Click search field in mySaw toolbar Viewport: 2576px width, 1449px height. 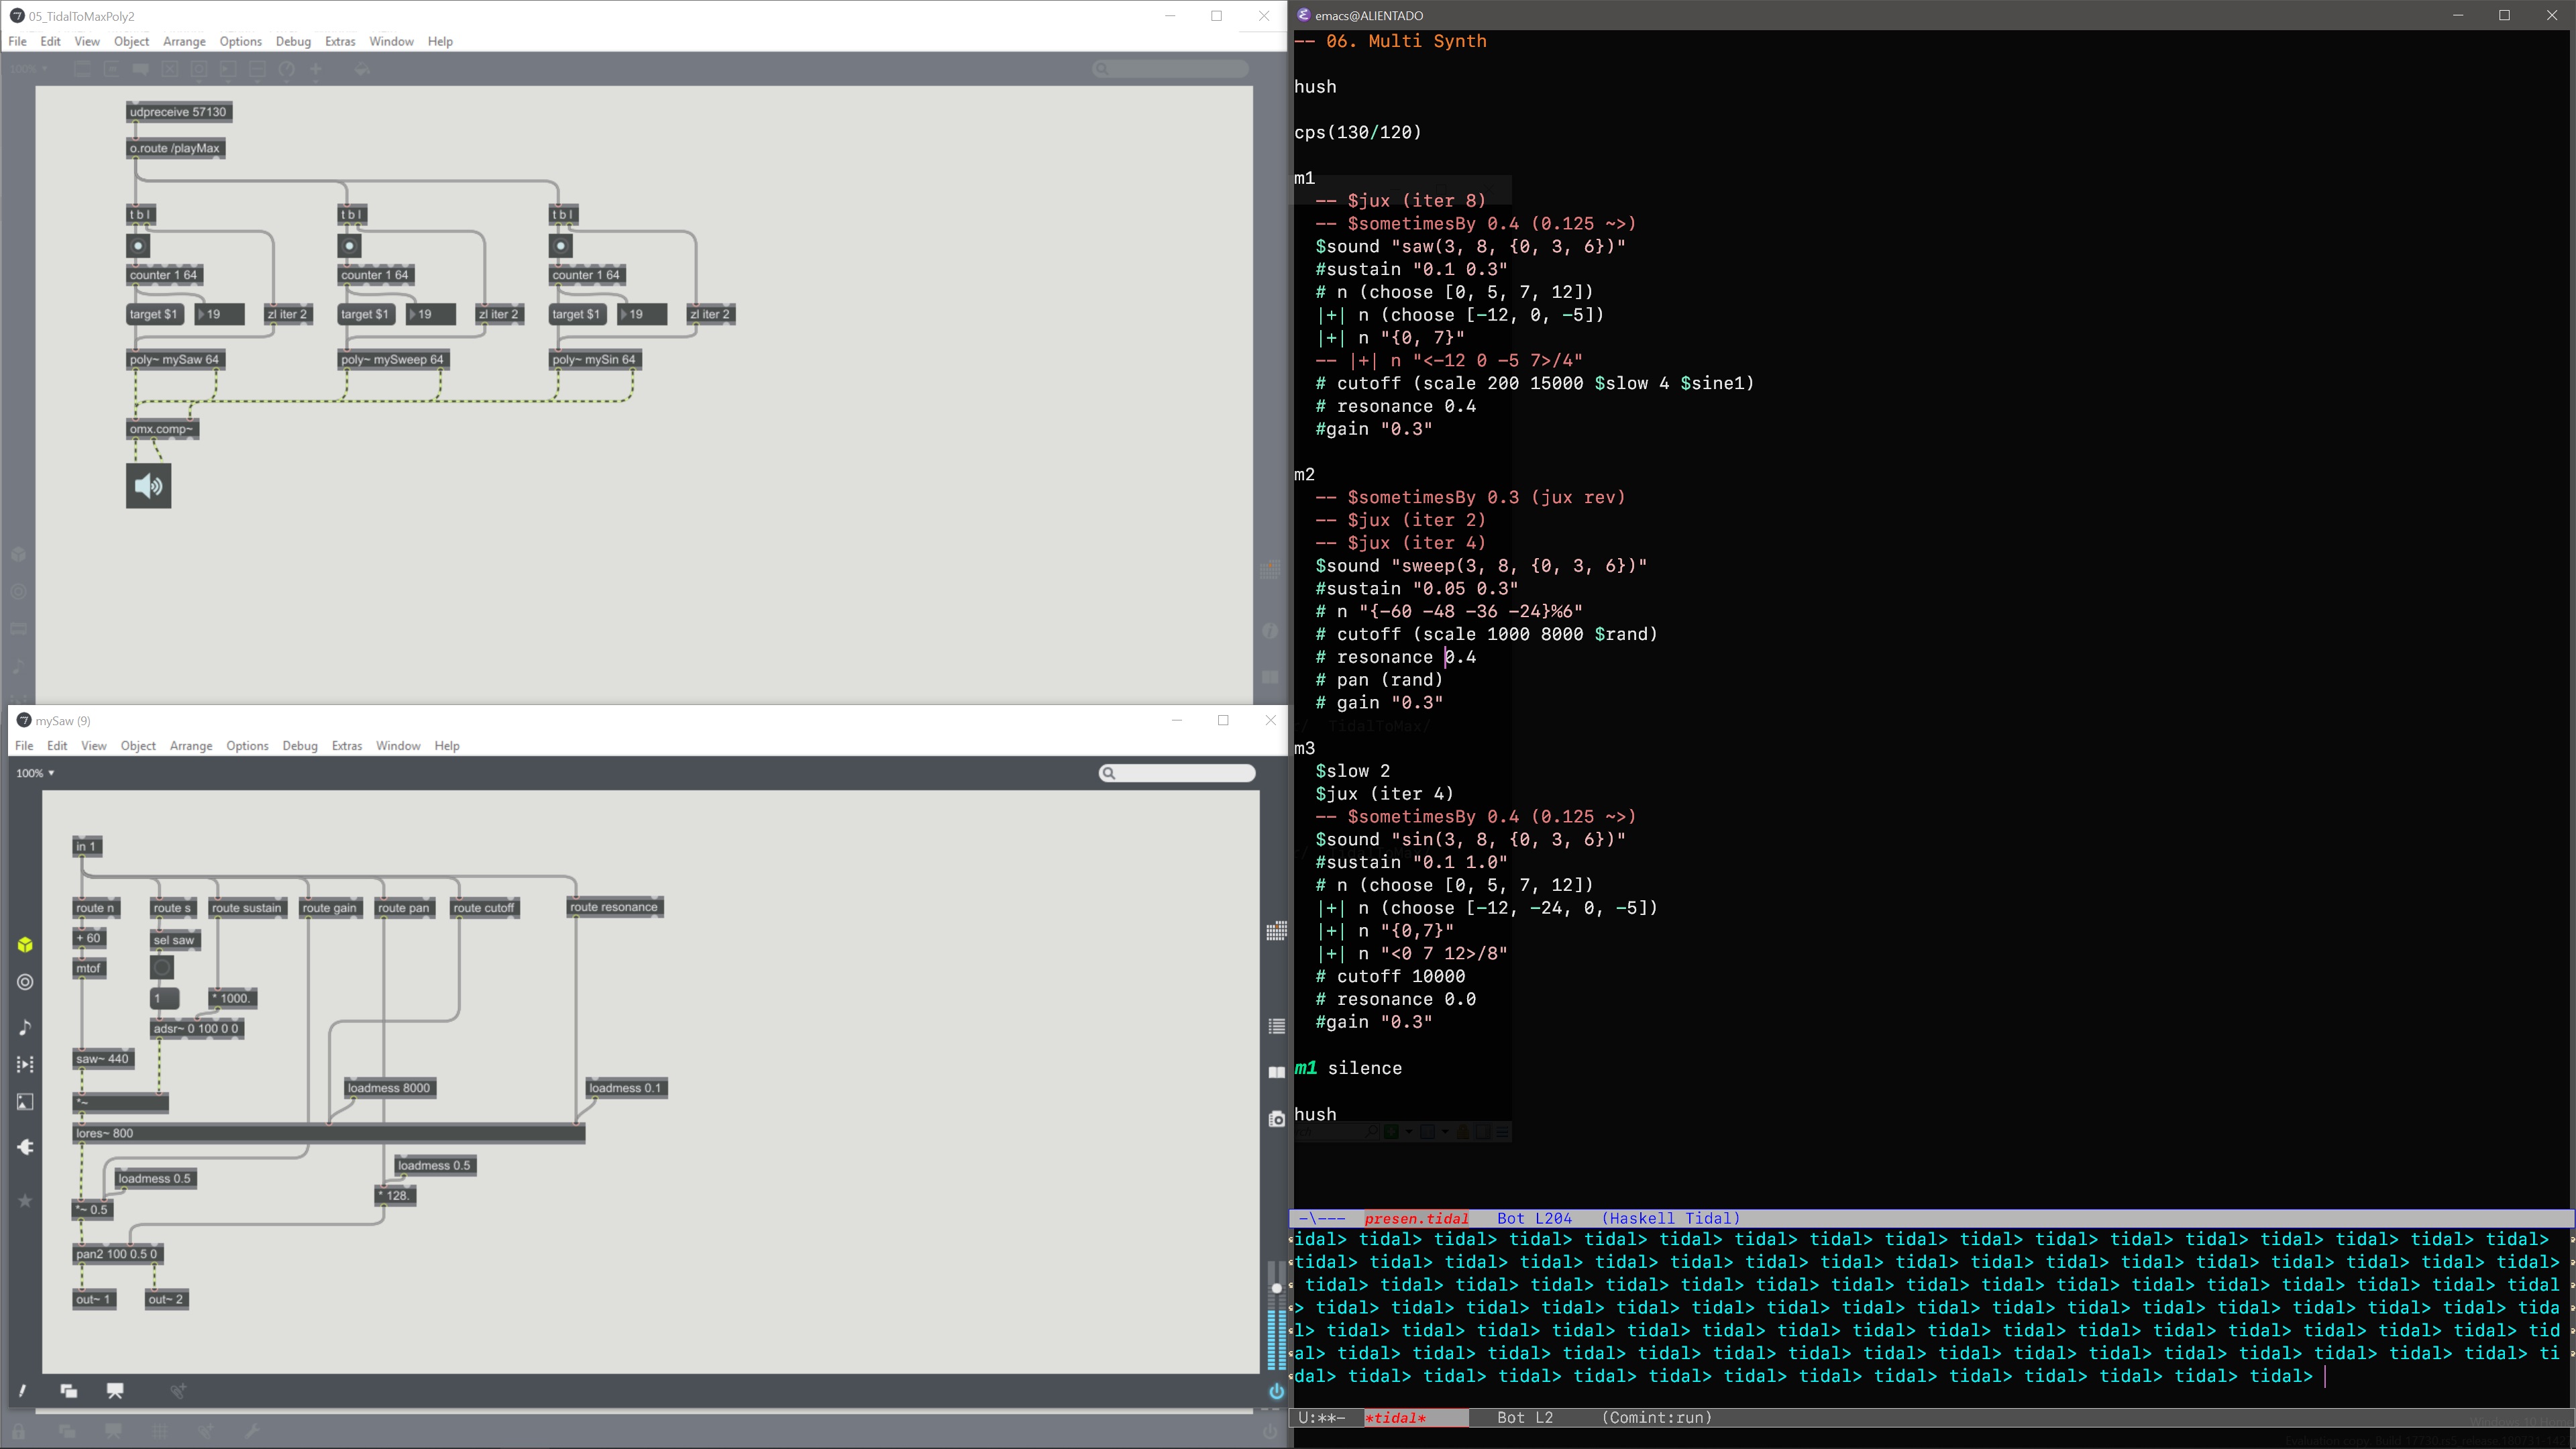(1177, 773)
